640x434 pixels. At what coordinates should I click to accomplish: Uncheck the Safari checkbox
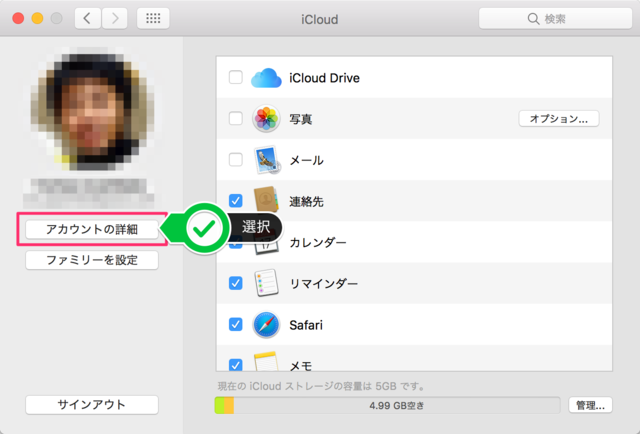pyautogui.click(x=236, y=325)
